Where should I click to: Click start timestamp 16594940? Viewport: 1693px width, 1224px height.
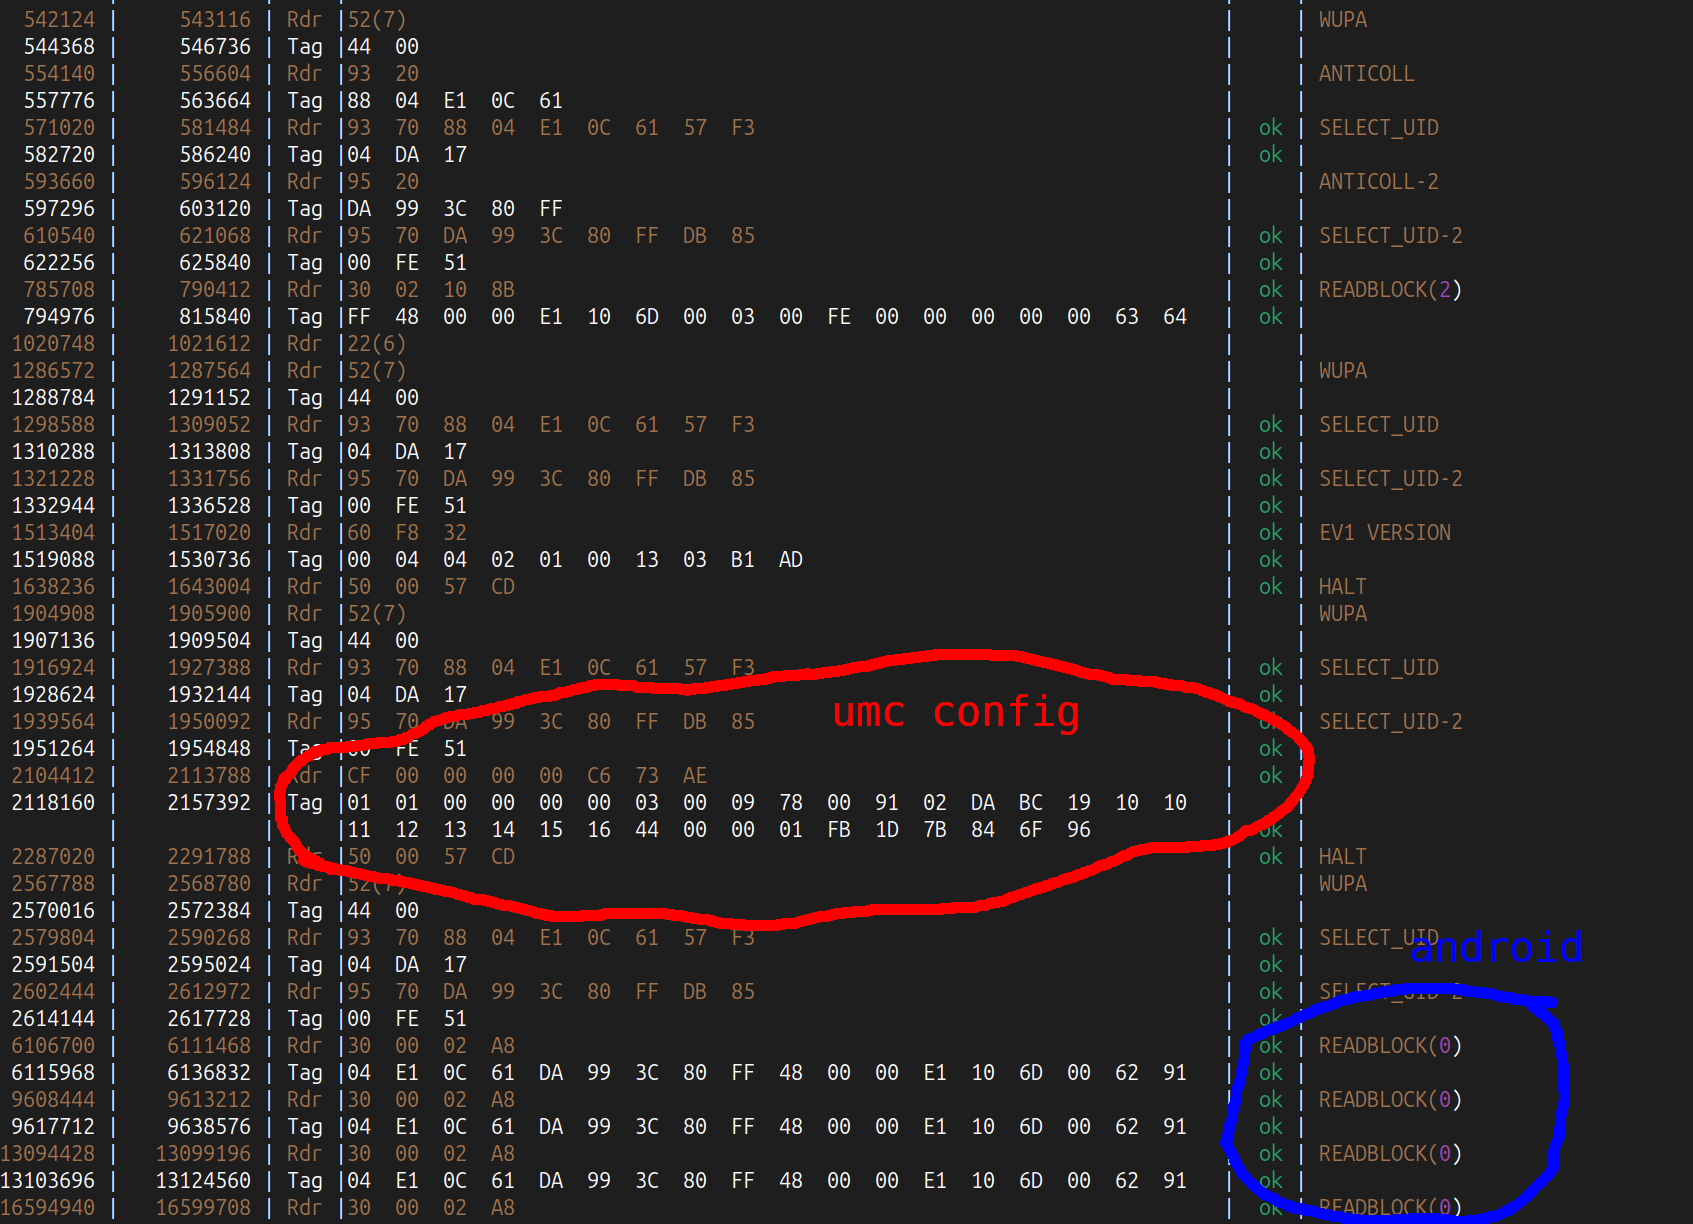pyautogui.click(x=48, y=1208)
